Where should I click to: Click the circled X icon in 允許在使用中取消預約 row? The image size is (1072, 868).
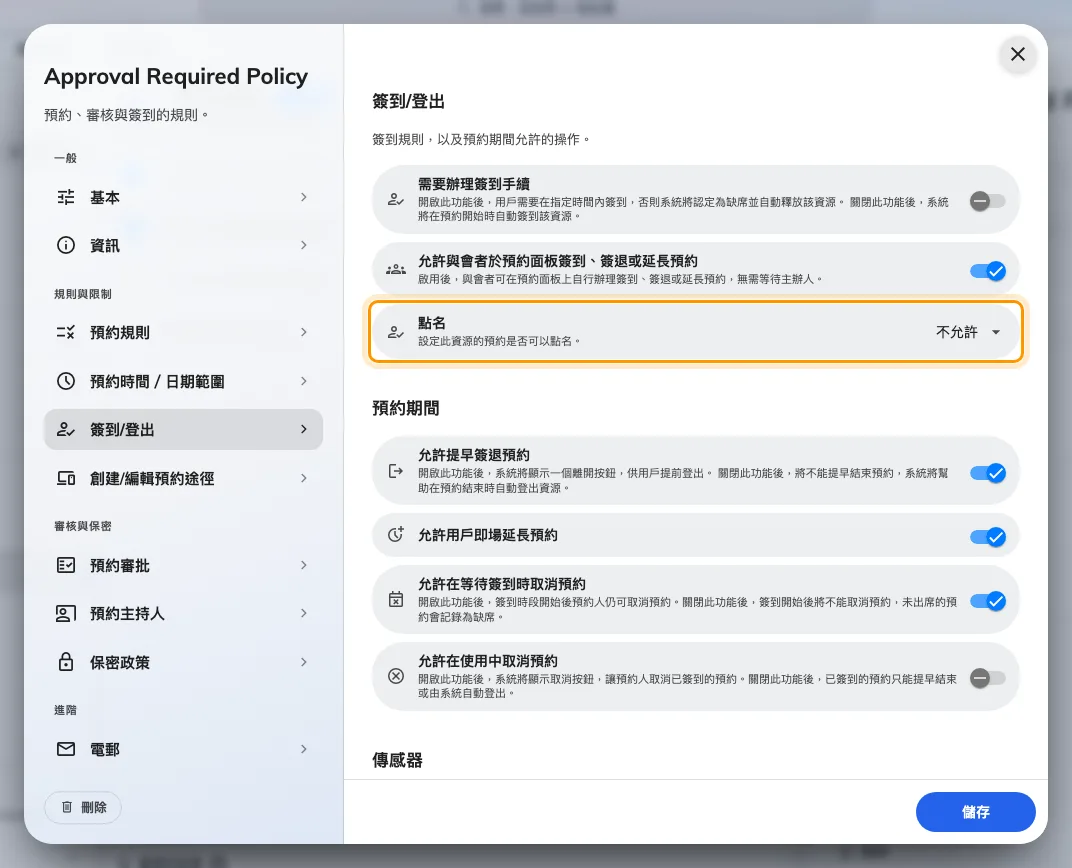396,677
